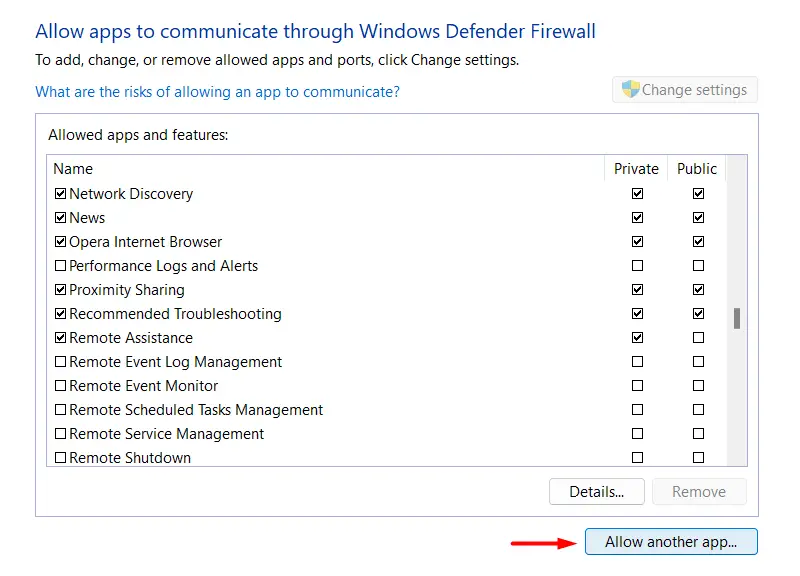Click the Change settings shield button
The width and height of the screenshot is (800, 576).
685,90
